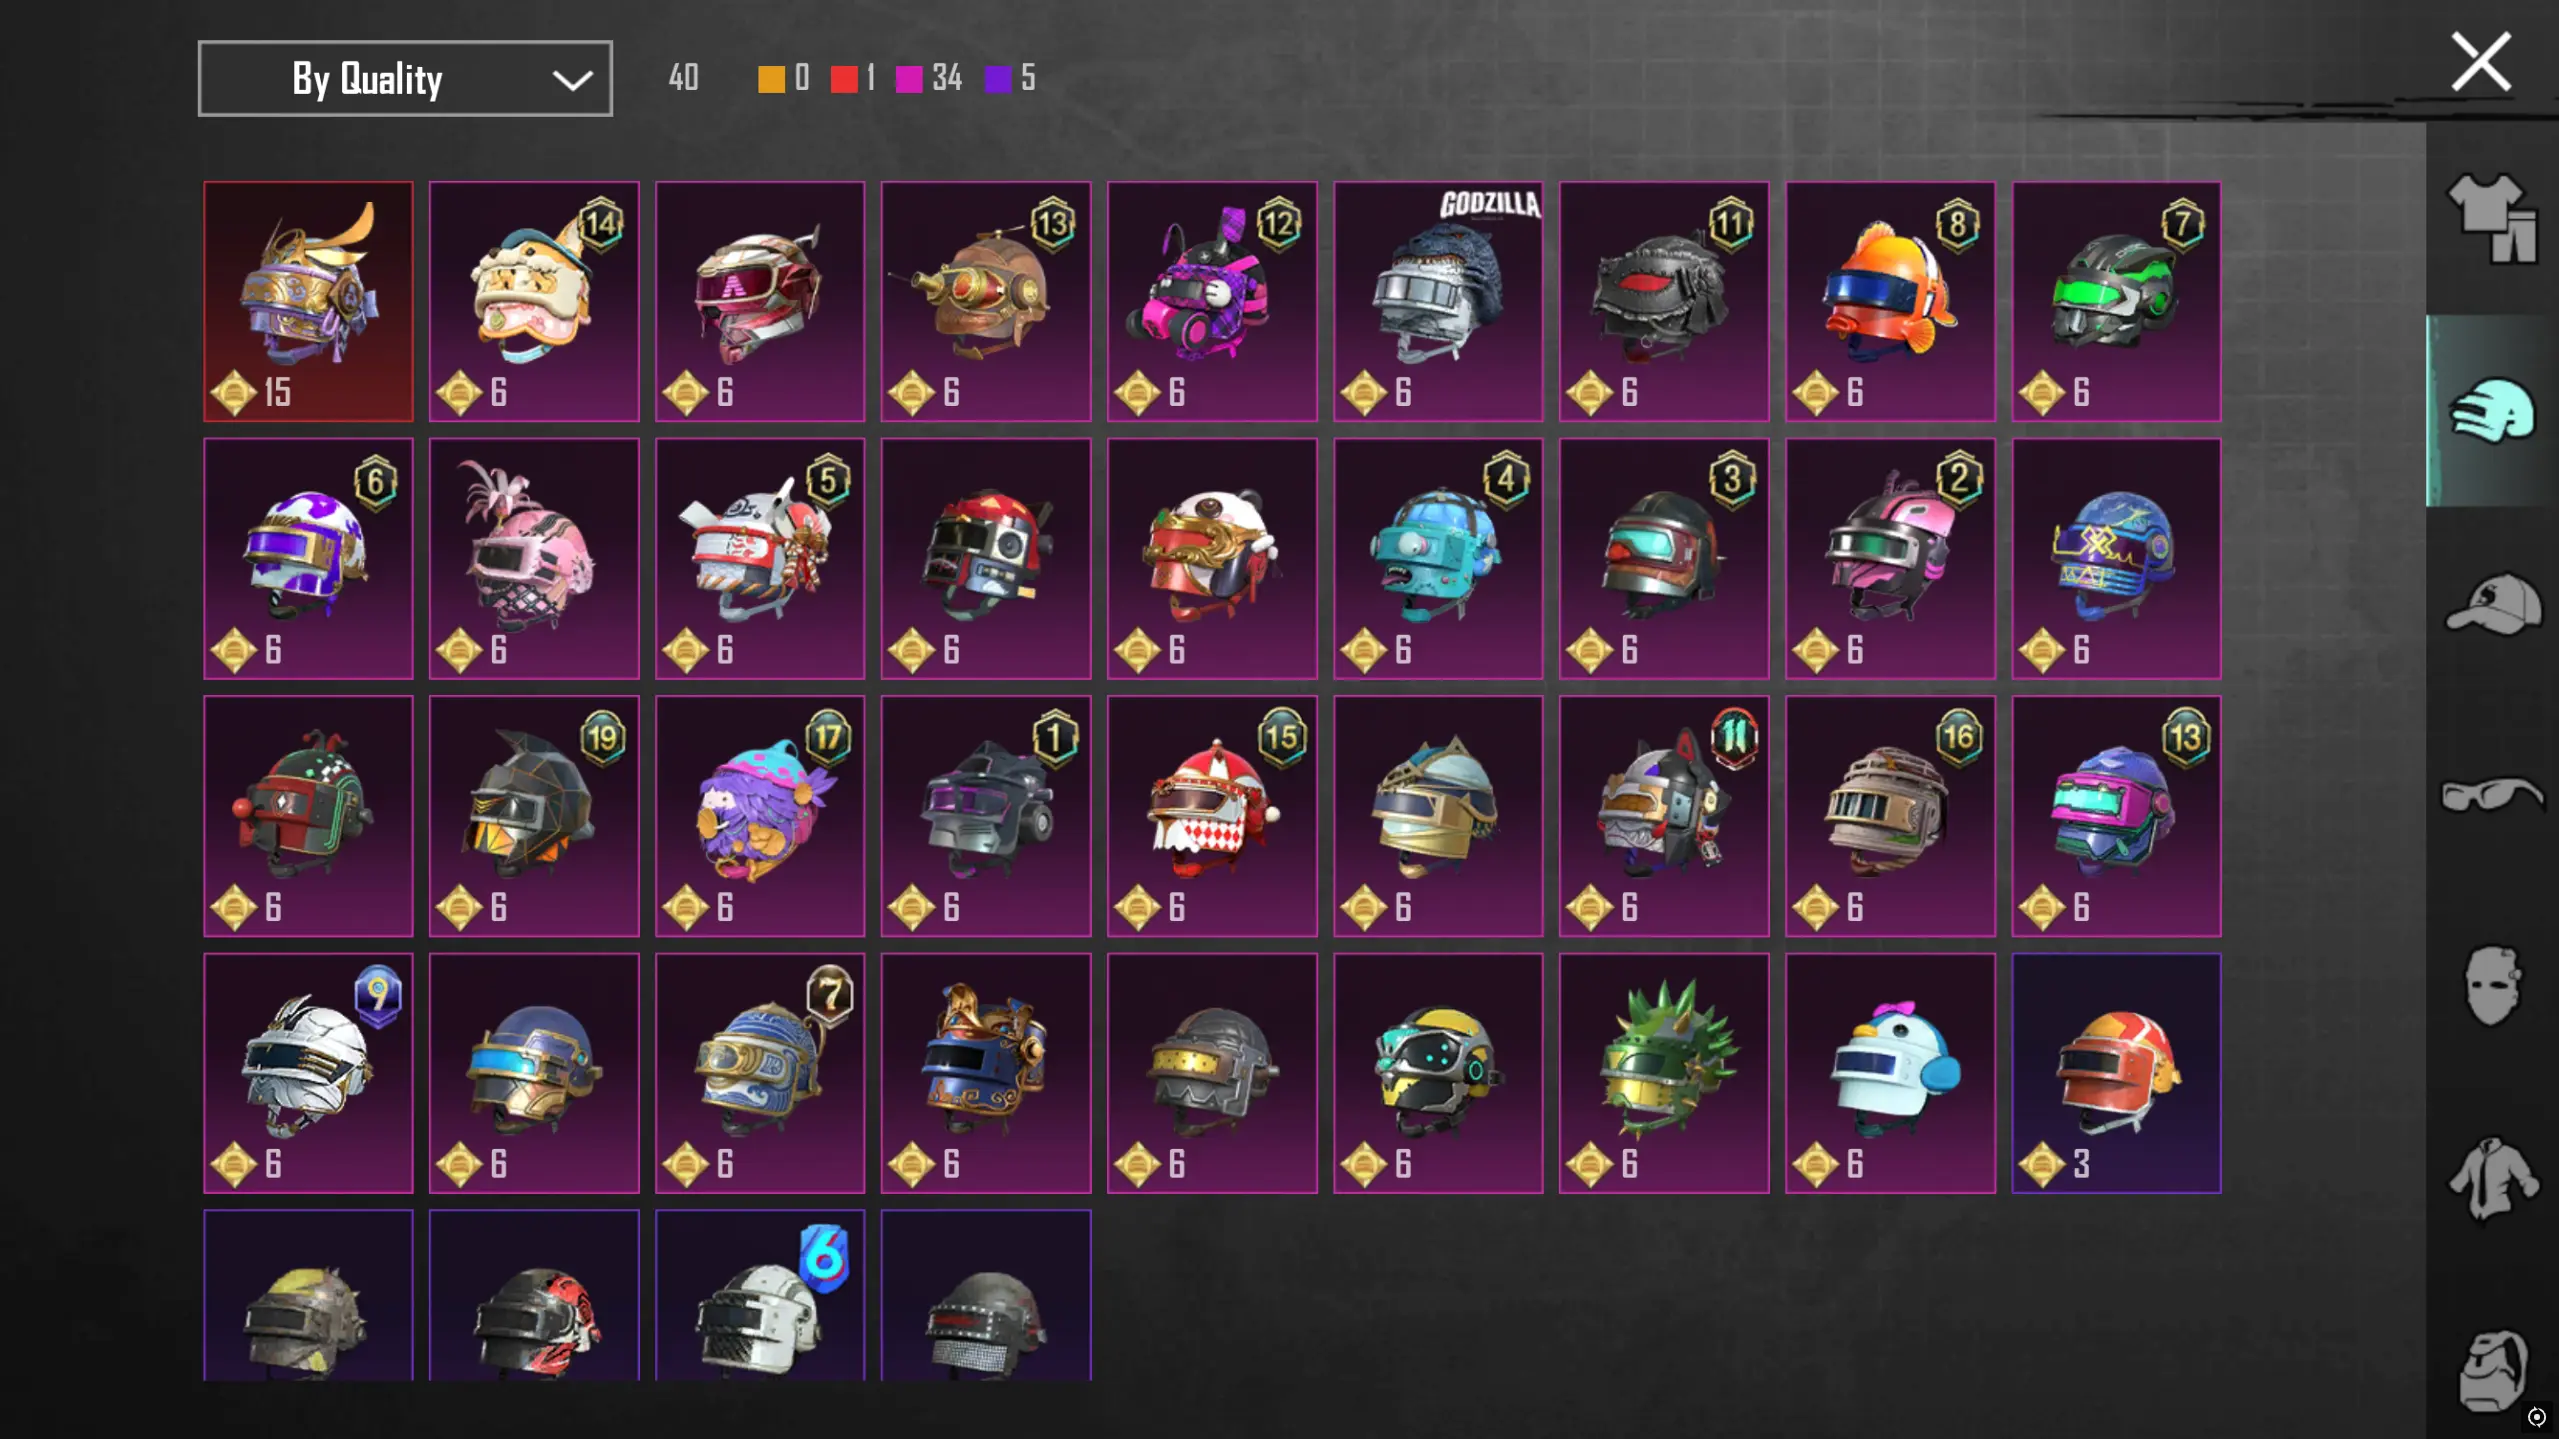Filter by the purple quality swatch with 5
This screenshot has height=1439, width=2559.
tap(998, 79)
